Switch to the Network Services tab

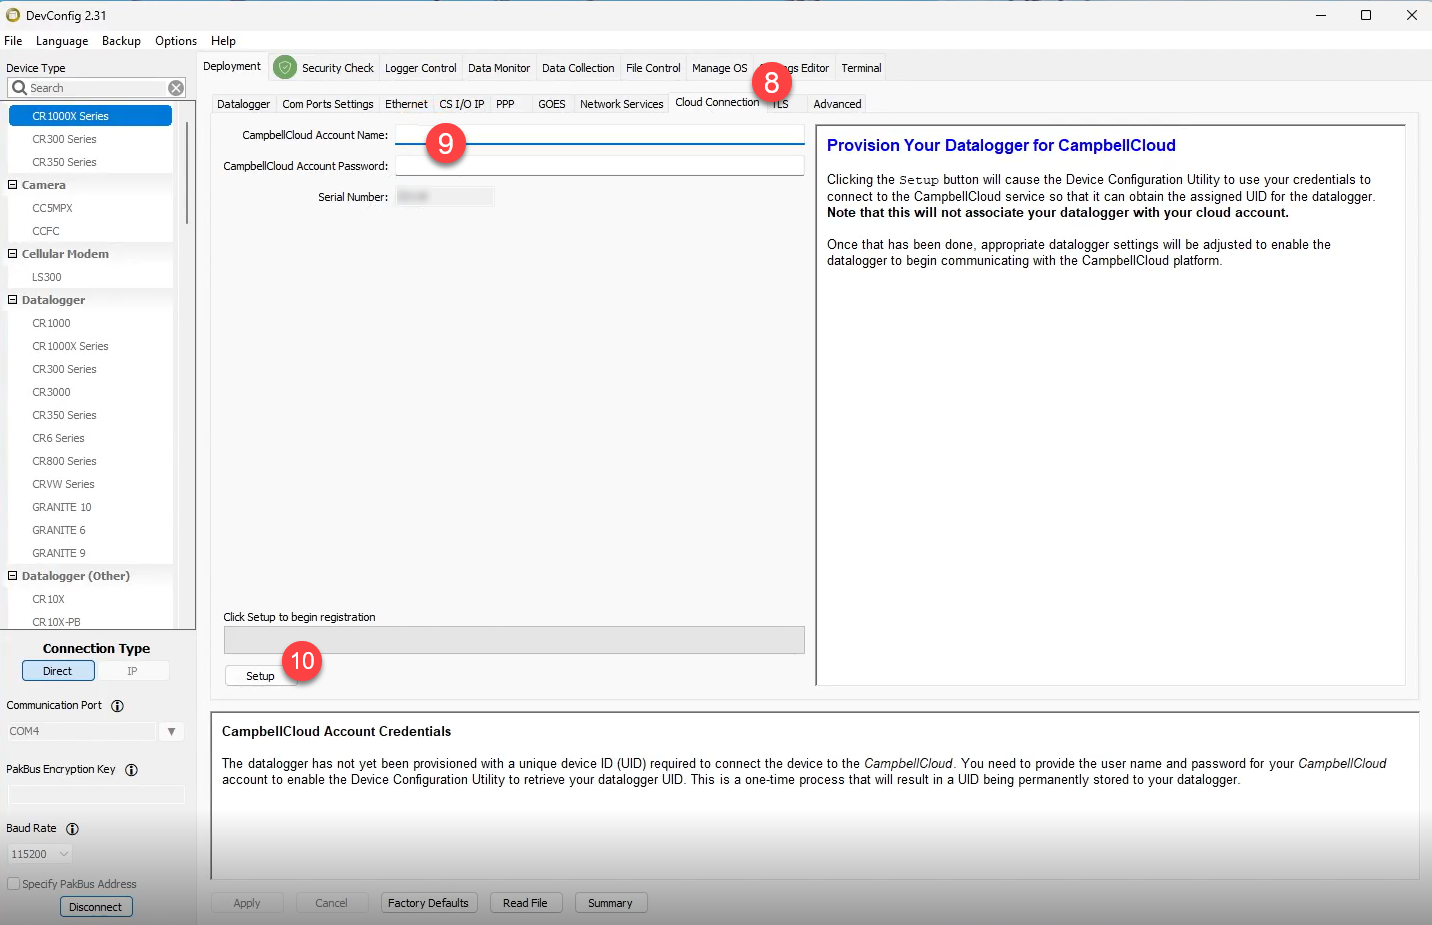(621, 104)
